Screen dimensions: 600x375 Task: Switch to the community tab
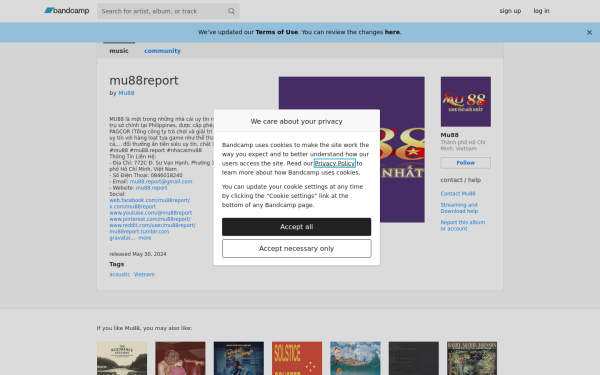point(162,51)
